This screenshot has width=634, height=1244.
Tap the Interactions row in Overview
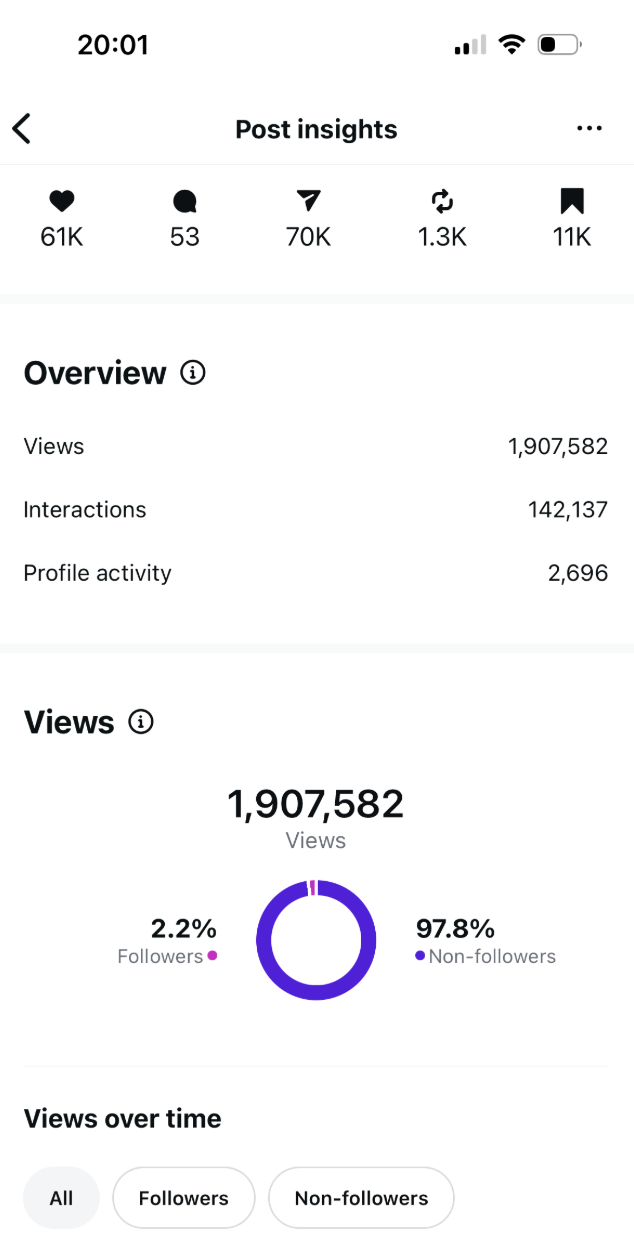click(316, 510)
